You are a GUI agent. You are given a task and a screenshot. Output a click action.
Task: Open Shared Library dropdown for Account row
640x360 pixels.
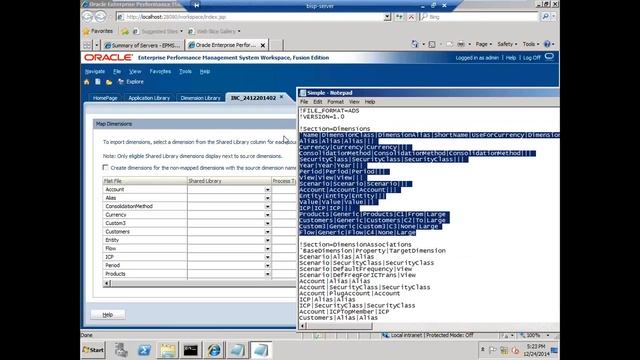click(267, 189)
